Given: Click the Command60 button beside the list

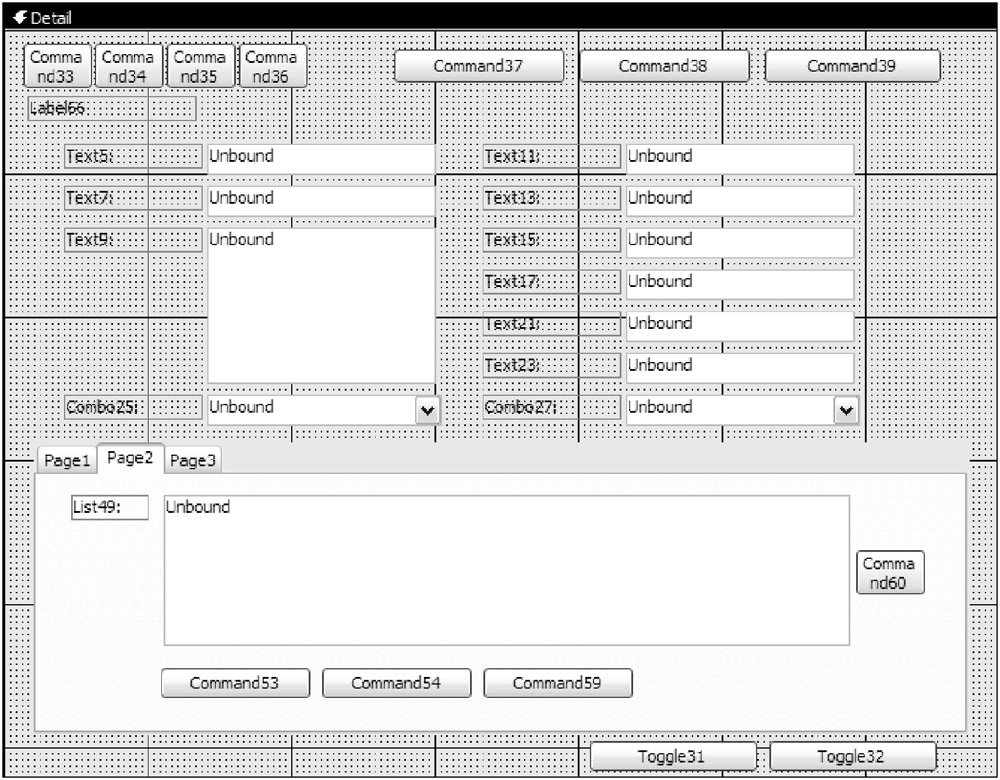Looking at the screenshot, I should (x=890, y=573).
